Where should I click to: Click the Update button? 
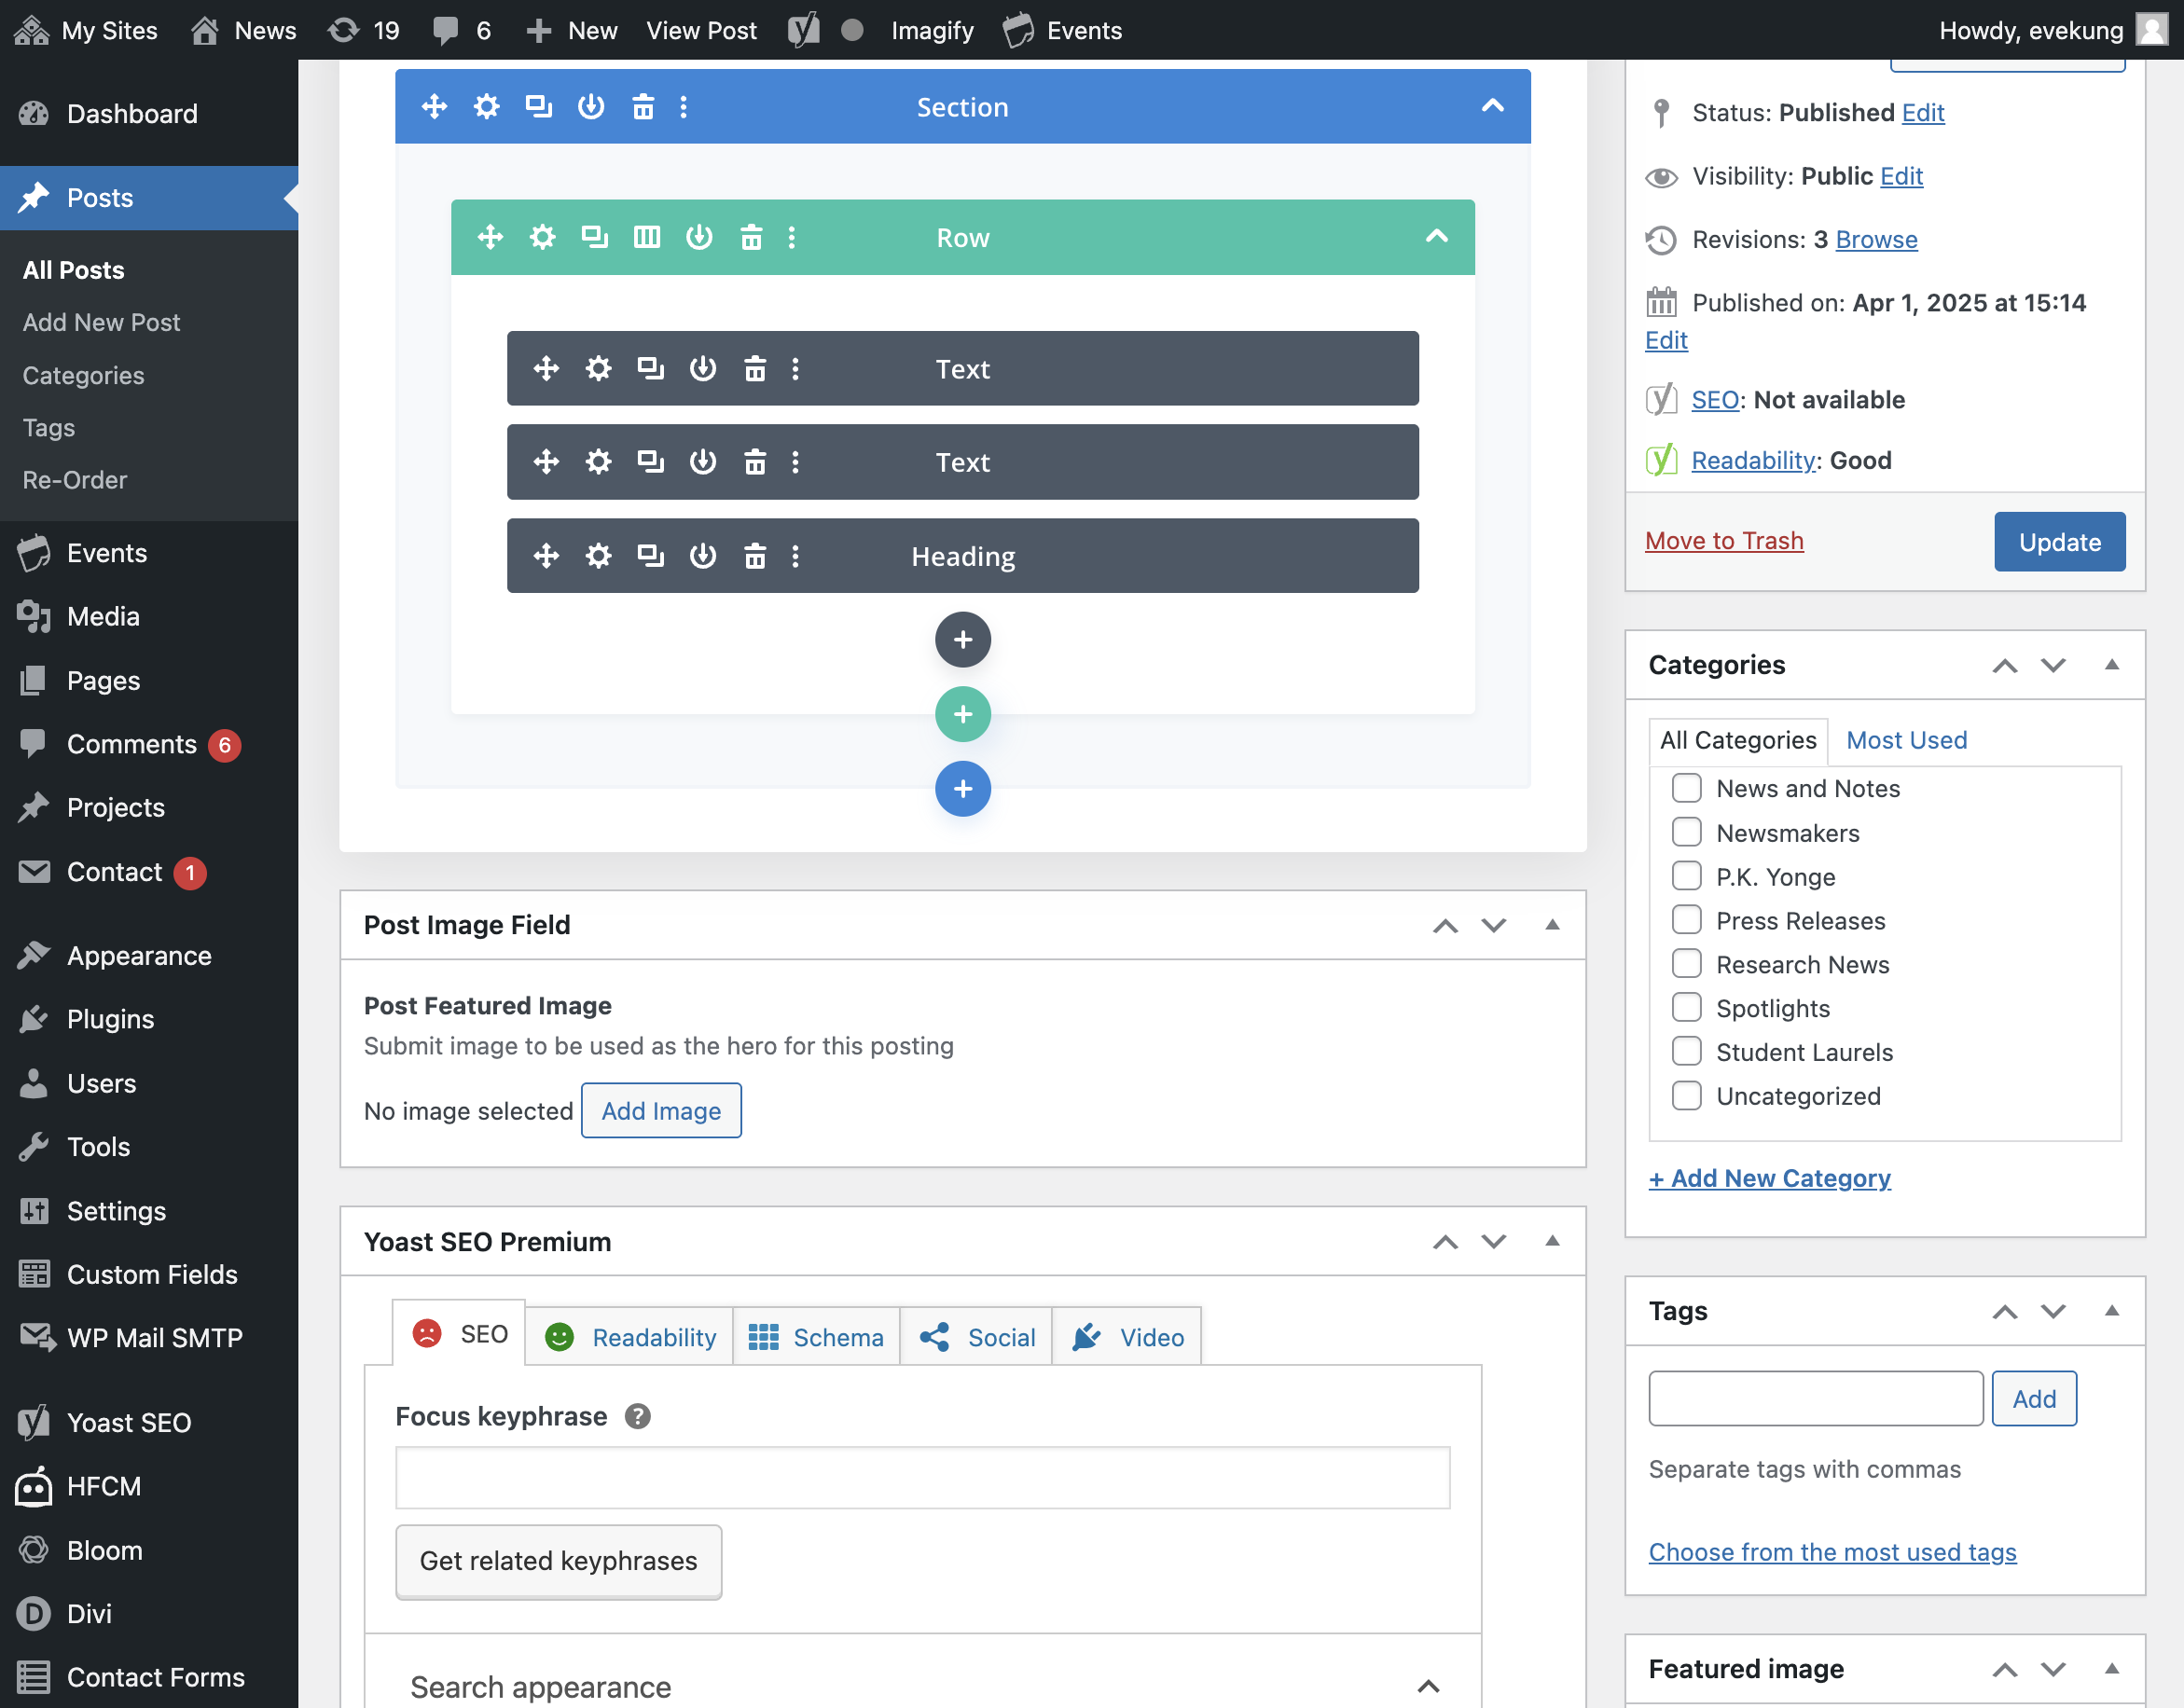pos(2059,542)
